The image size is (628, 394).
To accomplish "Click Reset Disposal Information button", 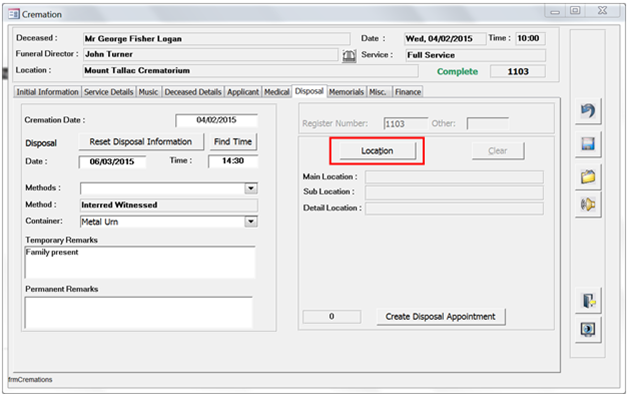I will coord(141,142).
